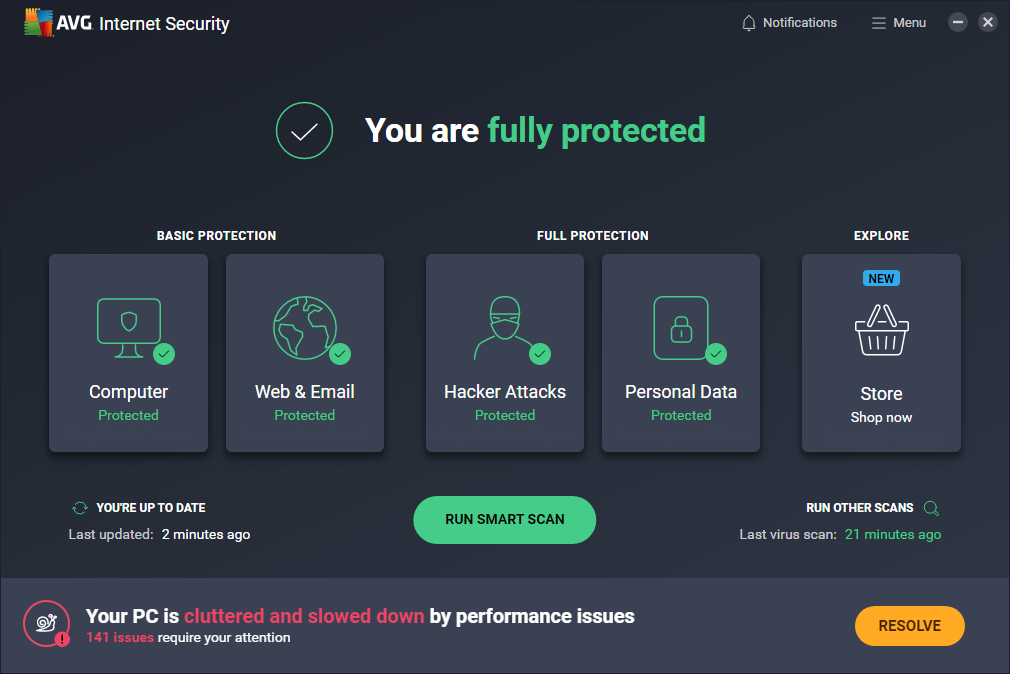Open the Notifications bell

tap(749, 22)
